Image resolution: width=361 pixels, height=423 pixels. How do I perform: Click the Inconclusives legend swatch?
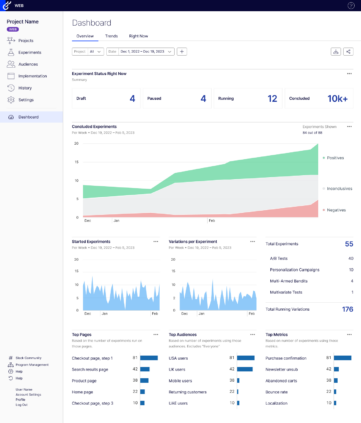click(x=324, y=189)
